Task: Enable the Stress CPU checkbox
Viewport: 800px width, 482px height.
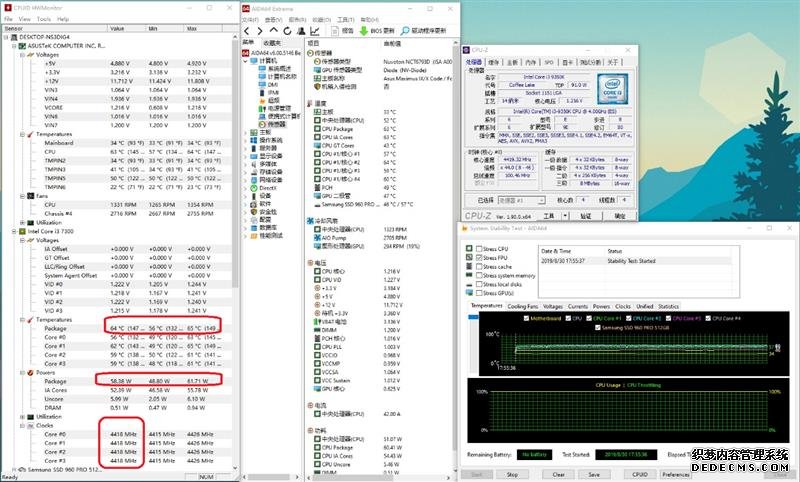Action: click(x=479, y=249)
